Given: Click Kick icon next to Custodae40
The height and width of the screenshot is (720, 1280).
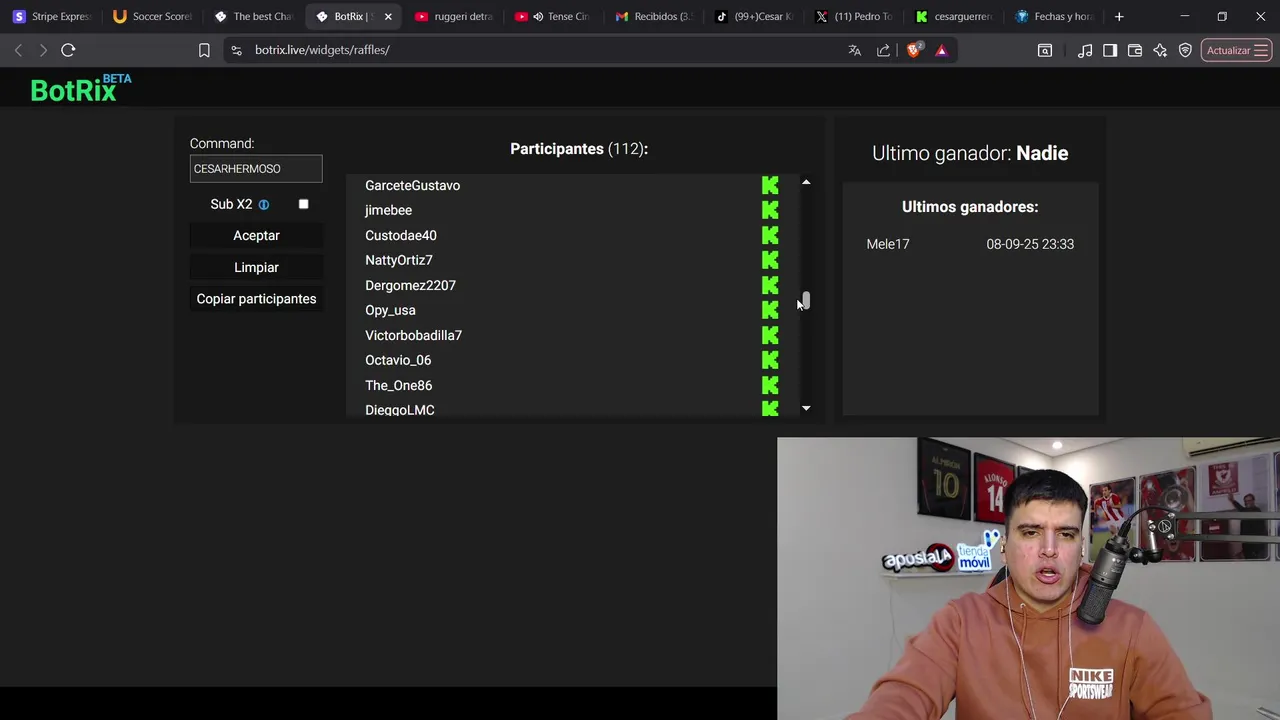Looking at the screenshot, I should pos(770,235).
